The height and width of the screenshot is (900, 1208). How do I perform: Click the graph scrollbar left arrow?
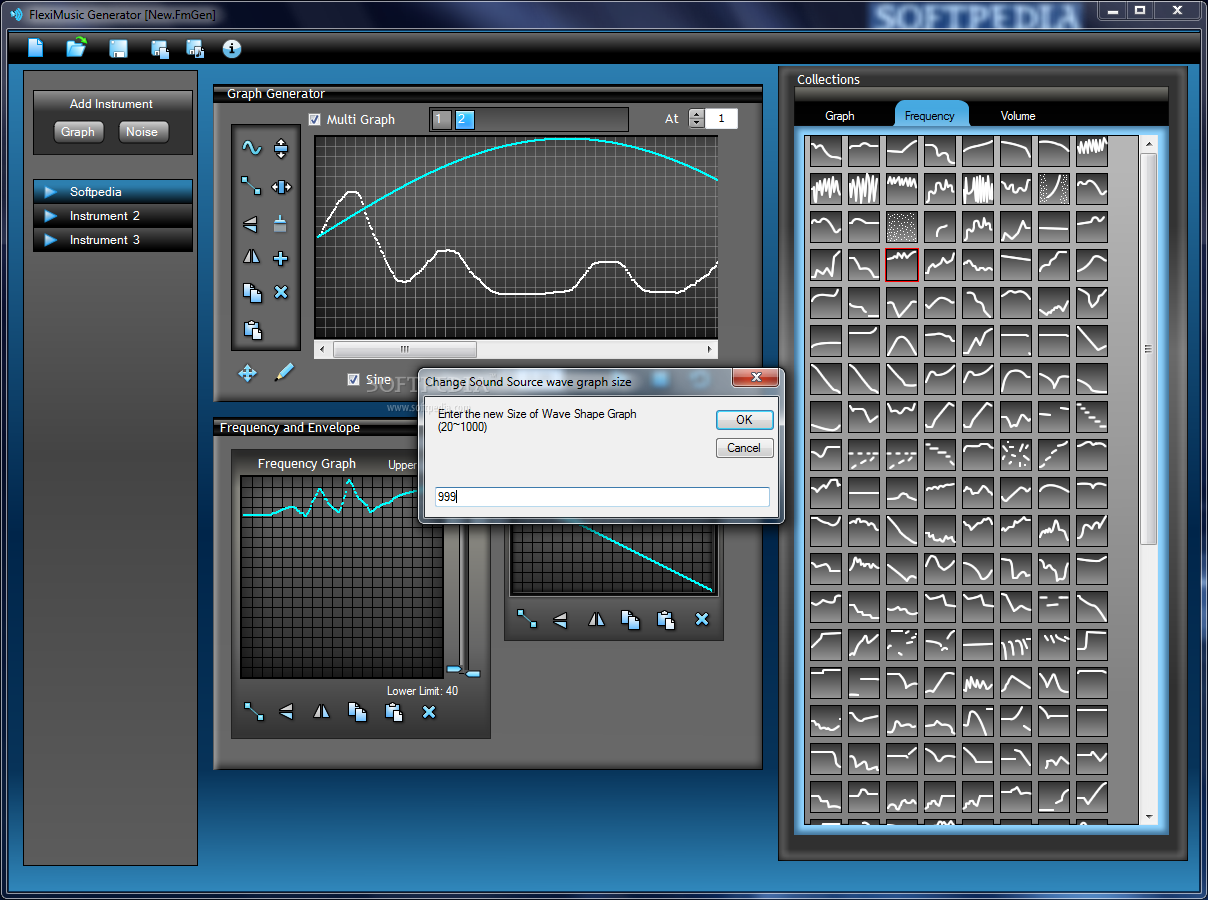(322, 349)
